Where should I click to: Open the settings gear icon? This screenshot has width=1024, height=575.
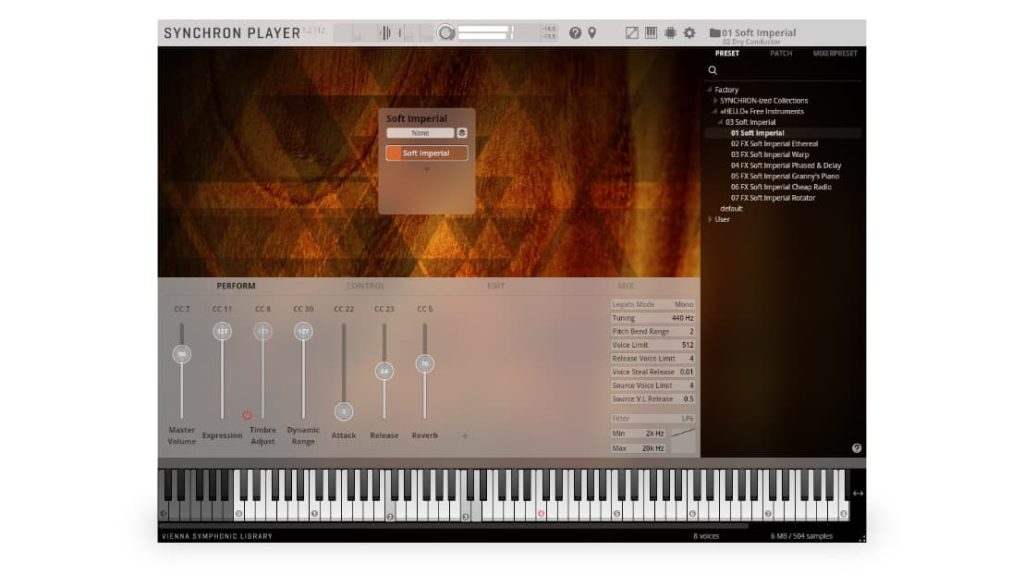[x=689, y=33]
